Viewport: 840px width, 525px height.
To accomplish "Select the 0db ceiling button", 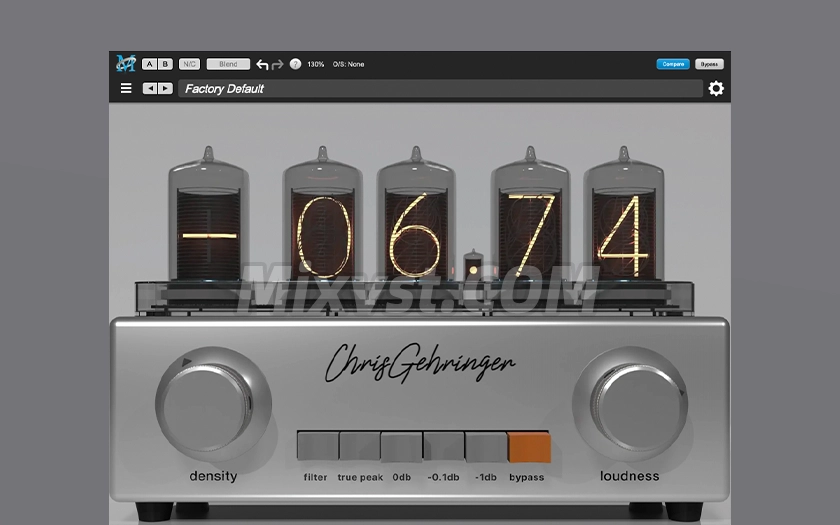I will point(401,447).
